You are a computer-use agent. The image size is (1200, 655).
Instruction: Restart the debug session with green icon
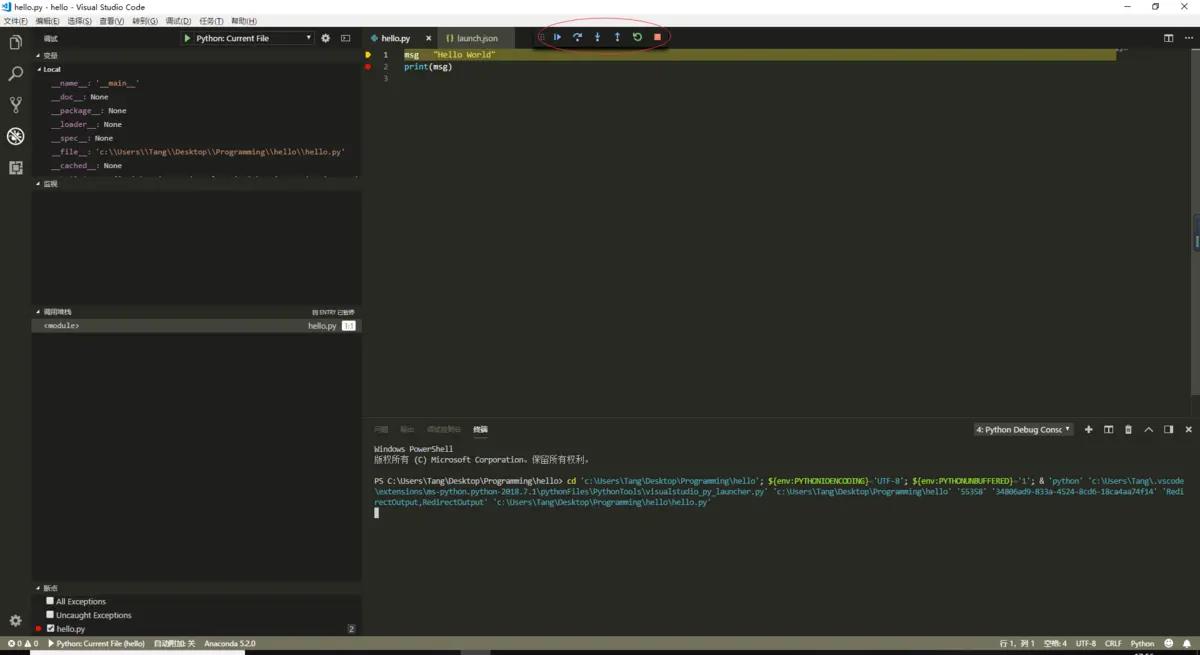[x=637, y=37]
